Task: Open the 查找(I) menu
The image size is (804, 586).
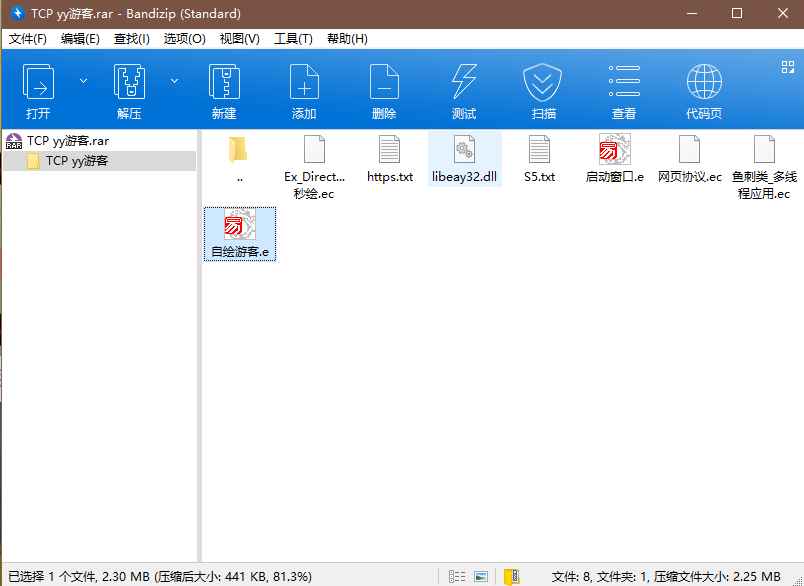Action: click(x=132, y=39)
